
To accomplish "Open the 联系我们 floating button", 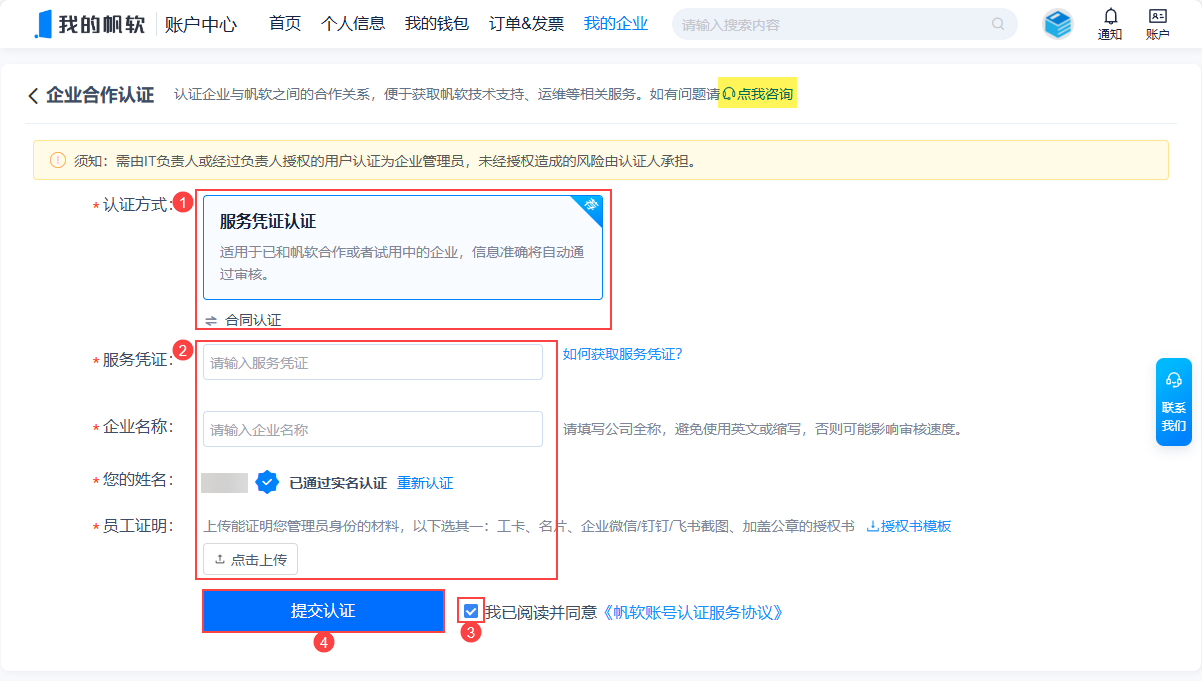I will [x=1174, y=402].
